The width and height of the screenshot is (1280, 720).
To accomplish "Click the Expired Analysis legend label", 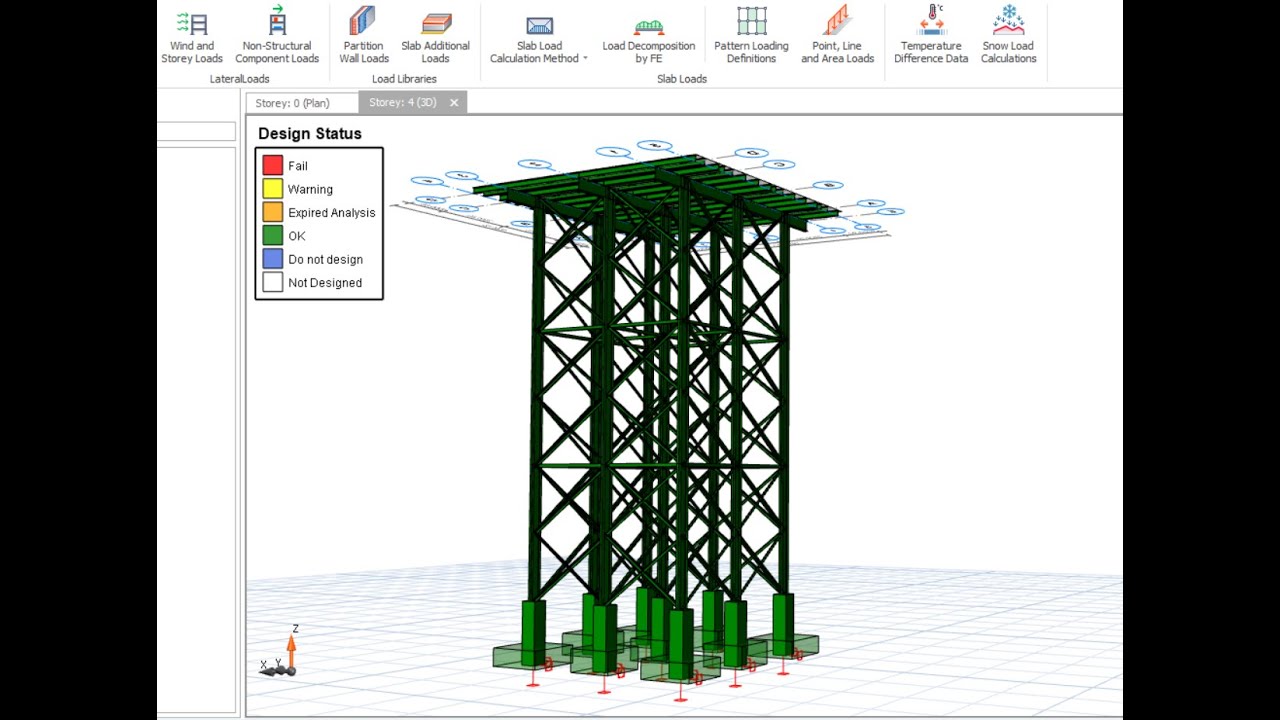I will [332, 213].
